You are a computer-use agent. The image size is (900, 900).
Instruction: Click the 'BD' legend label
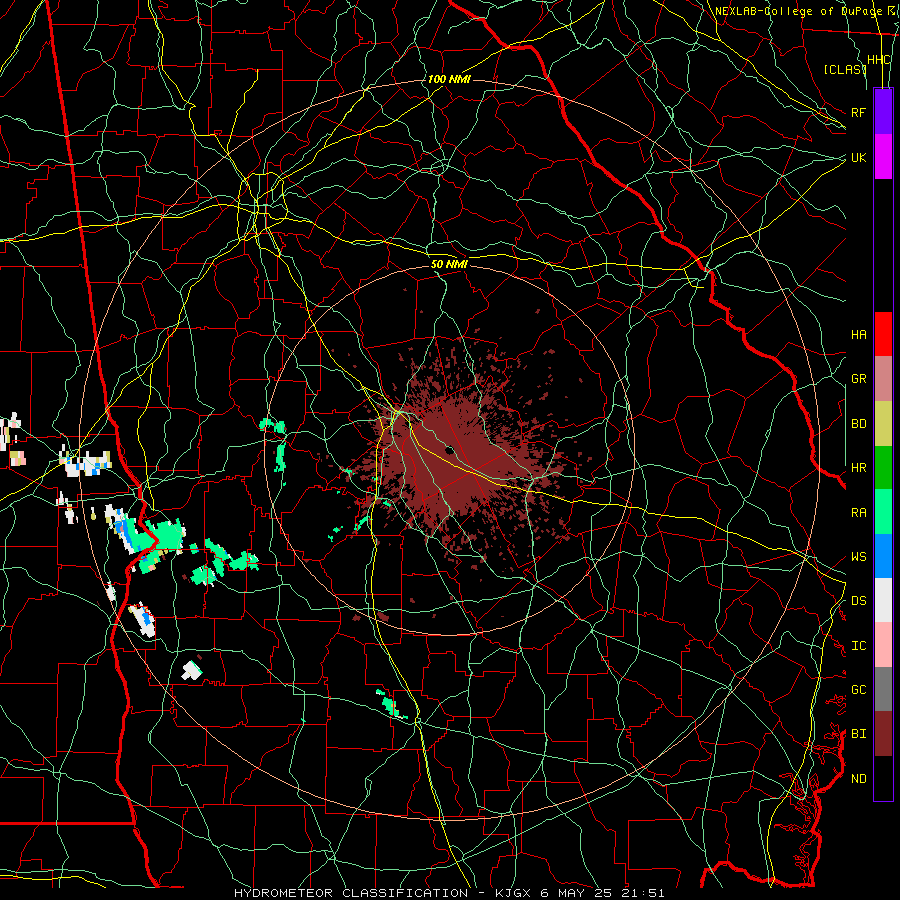pyautogui.click(x=858, y=424)
